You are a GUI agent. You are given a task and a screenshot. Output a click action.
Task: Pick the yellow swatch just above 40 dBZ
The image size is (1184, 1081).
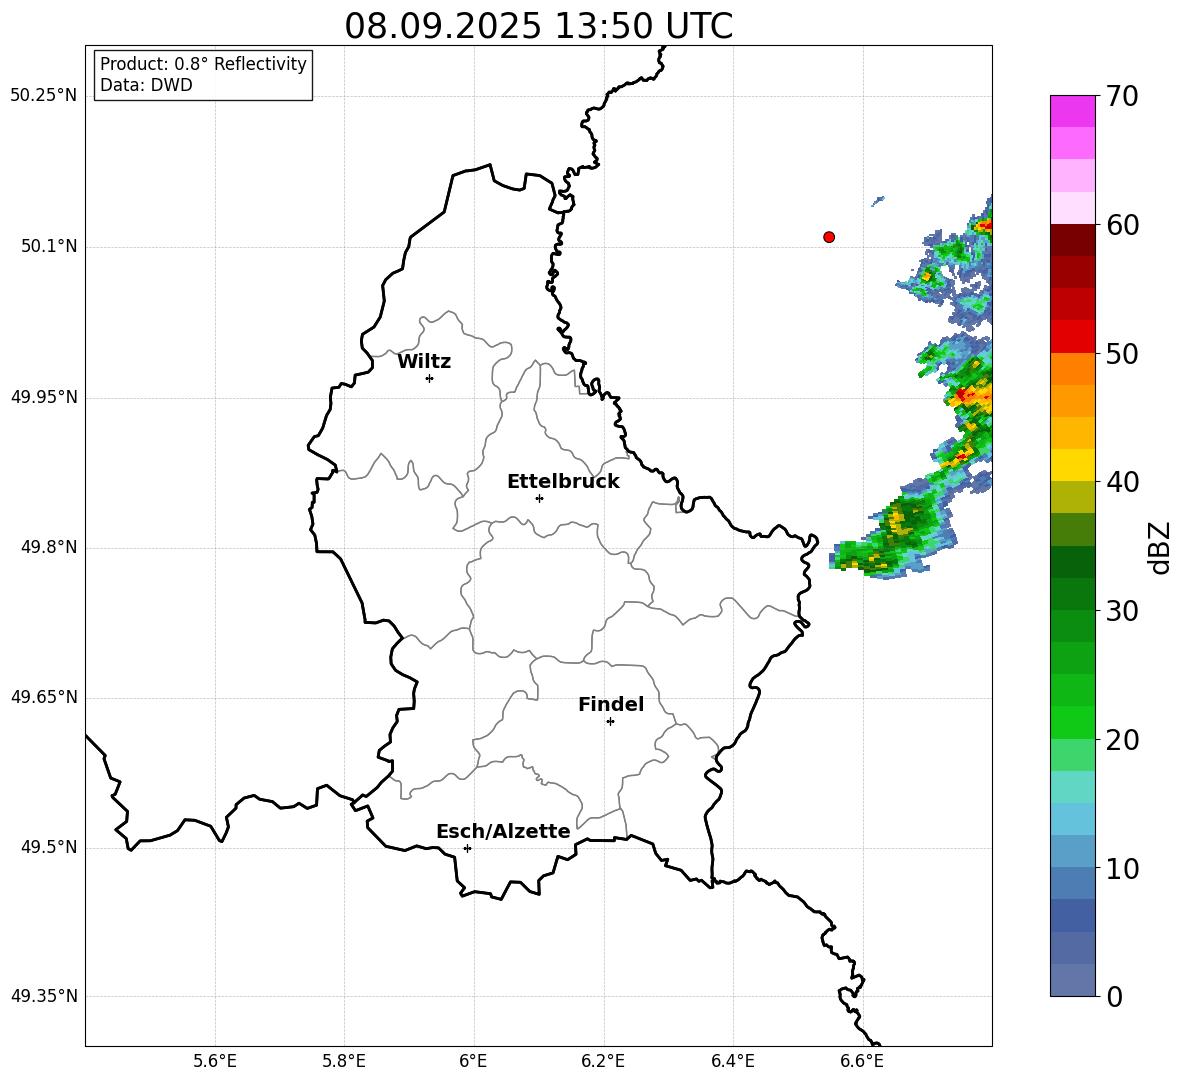click(1073, 465)
